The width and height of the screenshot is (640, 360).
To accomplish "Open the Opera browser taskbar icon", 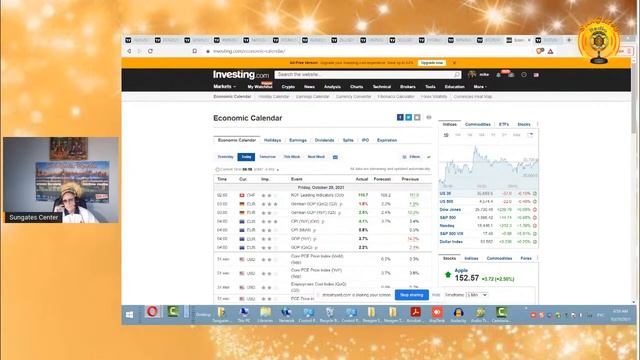I will [152, 312].
